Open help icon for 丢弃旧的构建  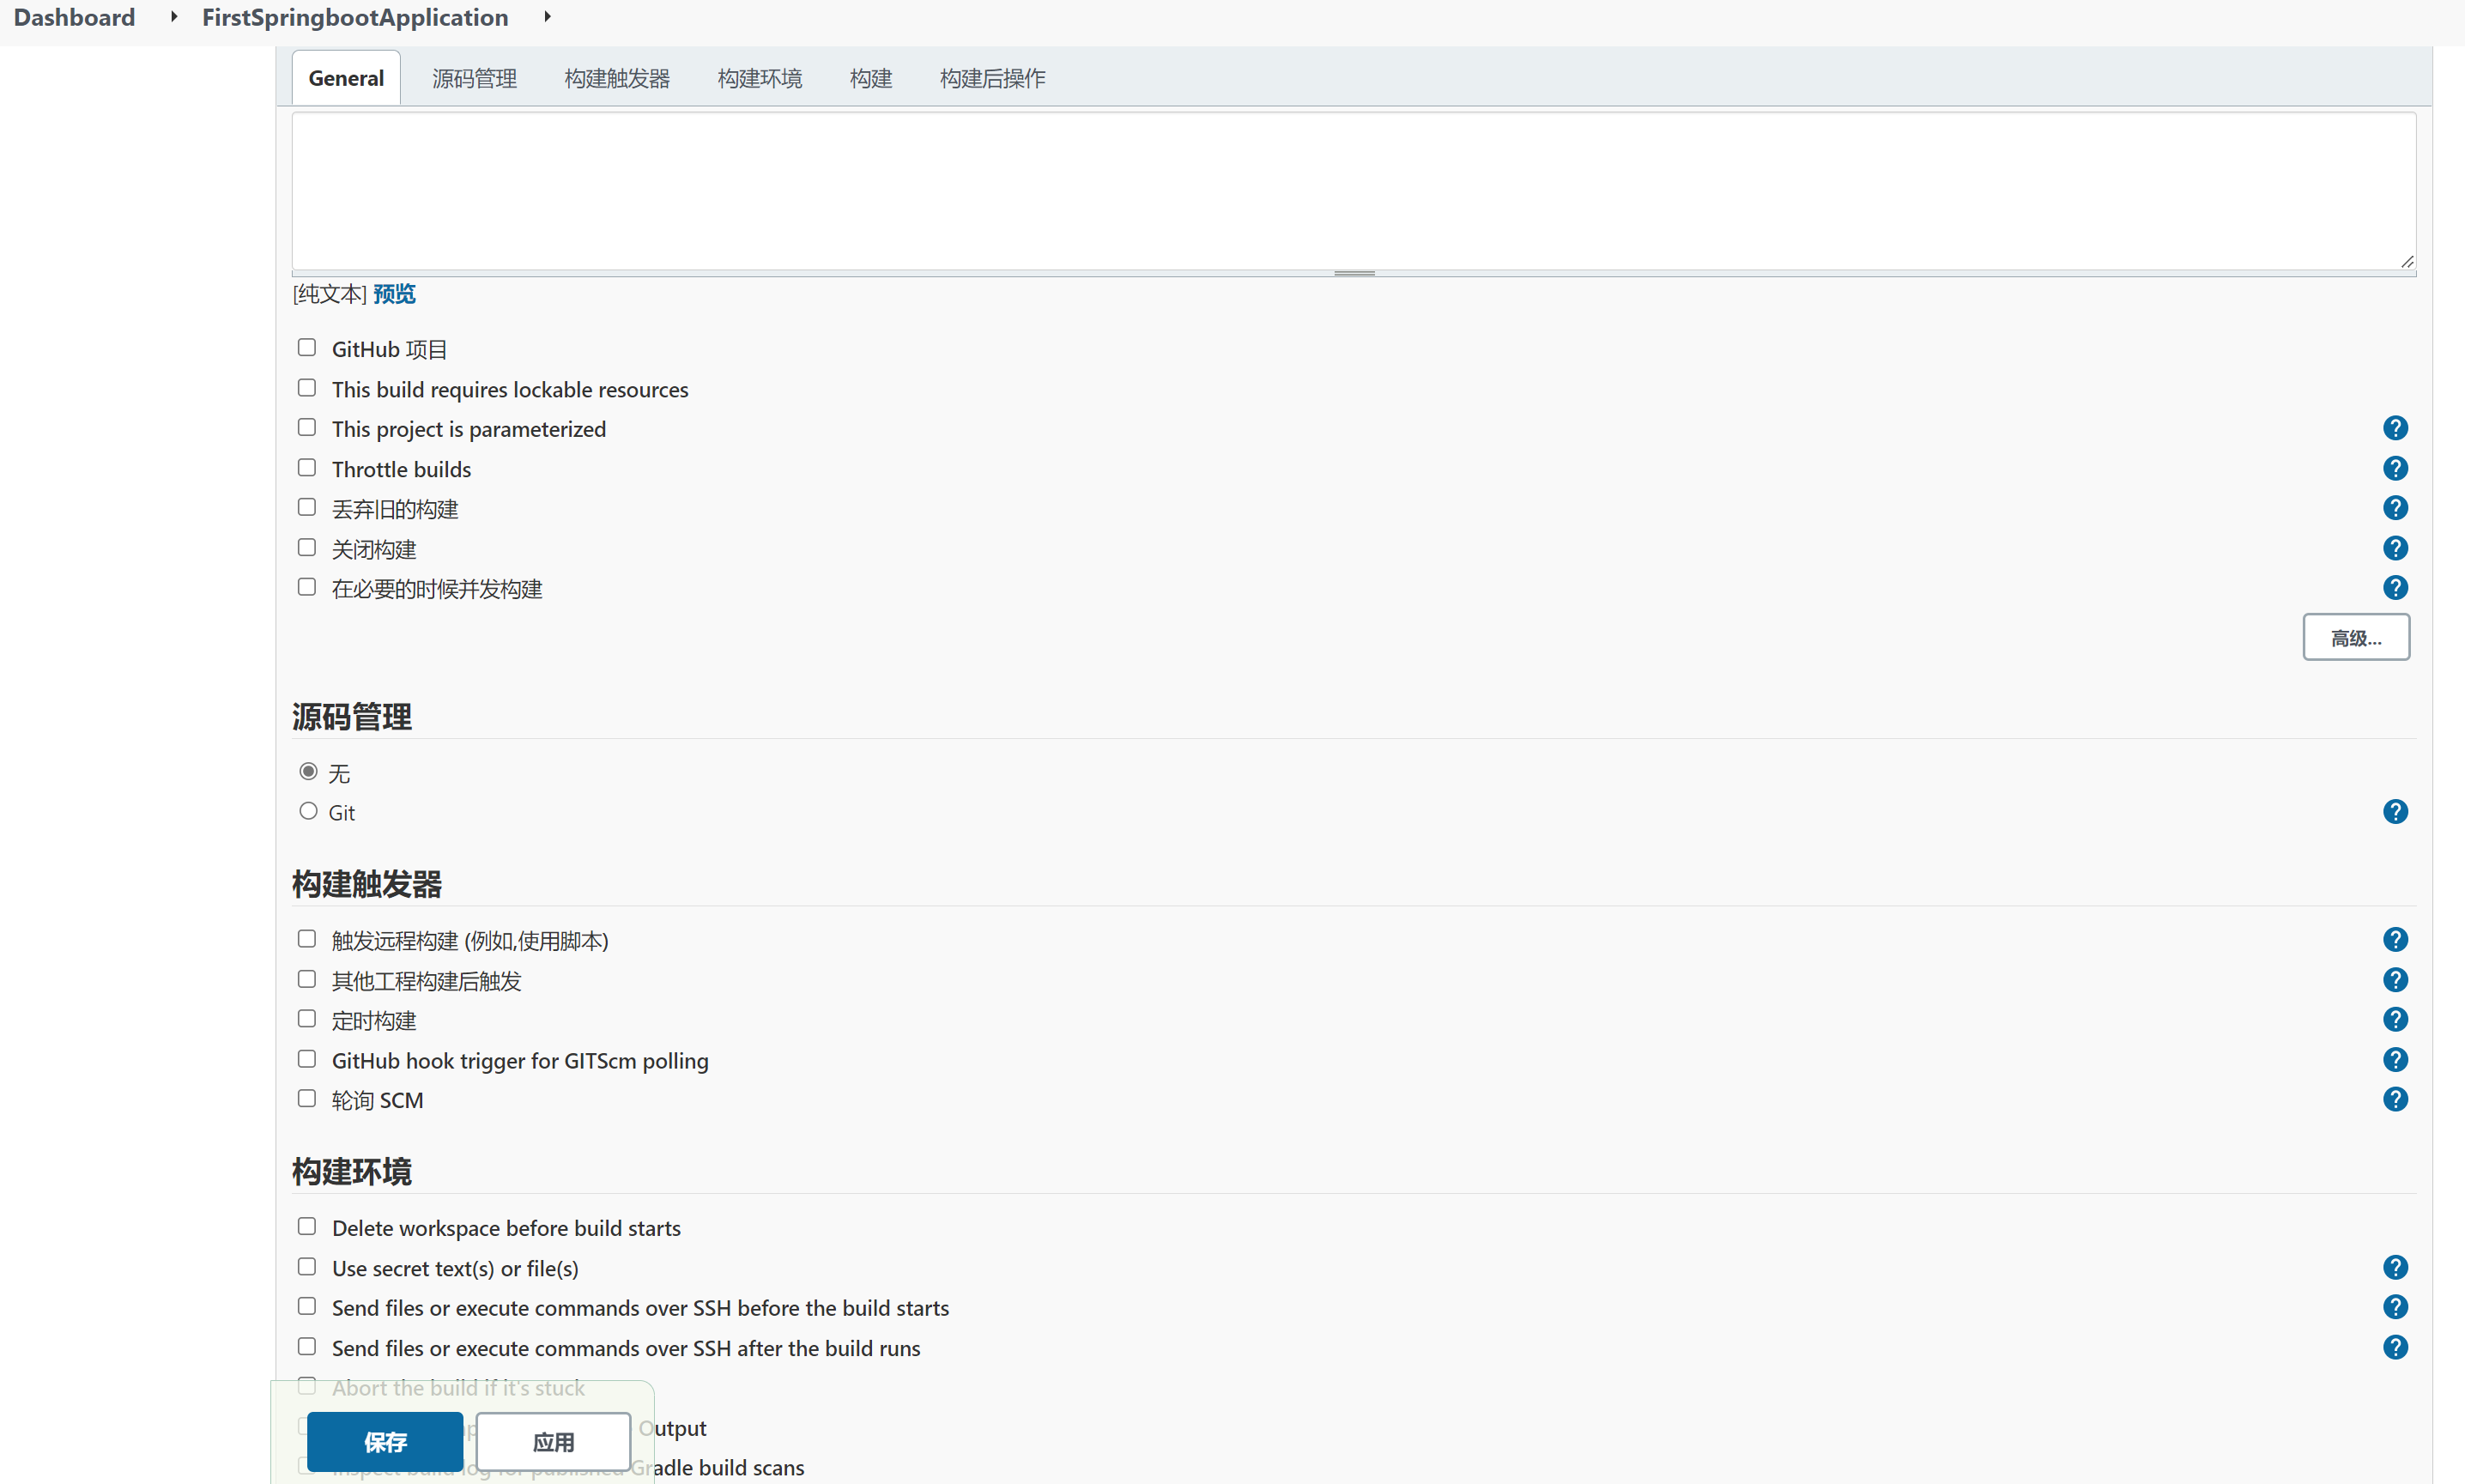click(x=2395, y=508)
